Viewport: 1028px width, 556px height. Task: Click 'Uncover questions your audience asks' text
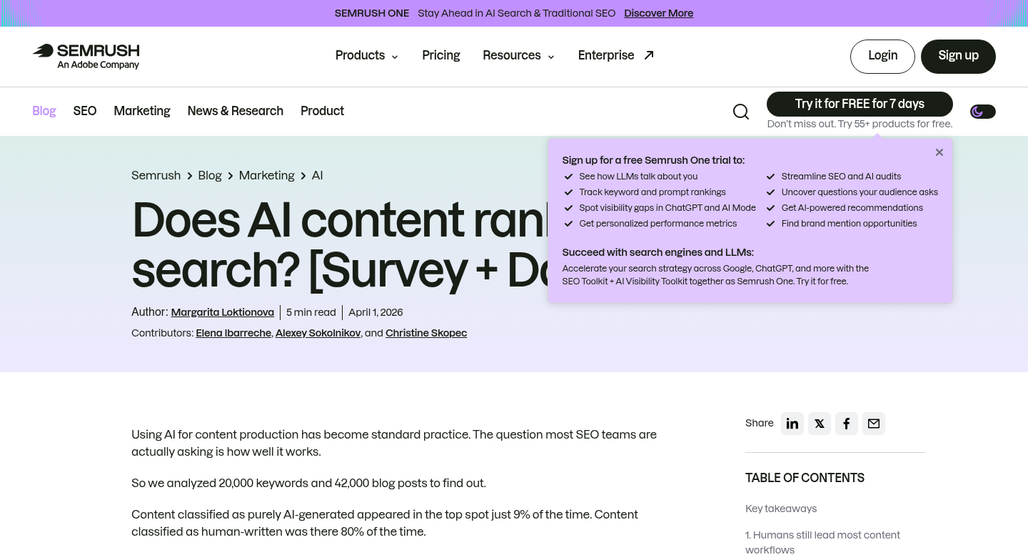point(860,192)
